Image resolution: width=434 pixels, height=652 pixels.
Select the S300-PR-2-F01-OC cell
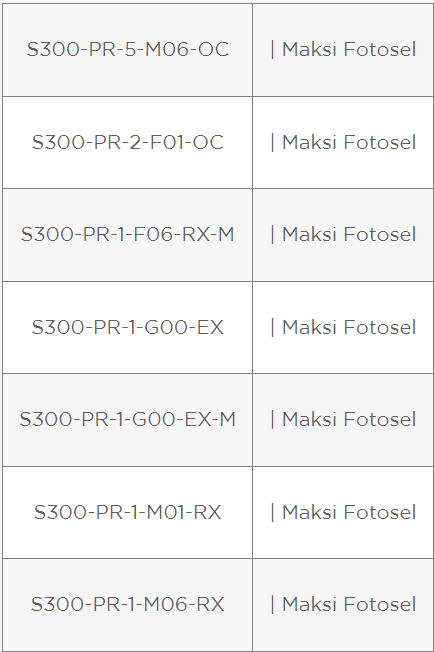coord(128,142)
